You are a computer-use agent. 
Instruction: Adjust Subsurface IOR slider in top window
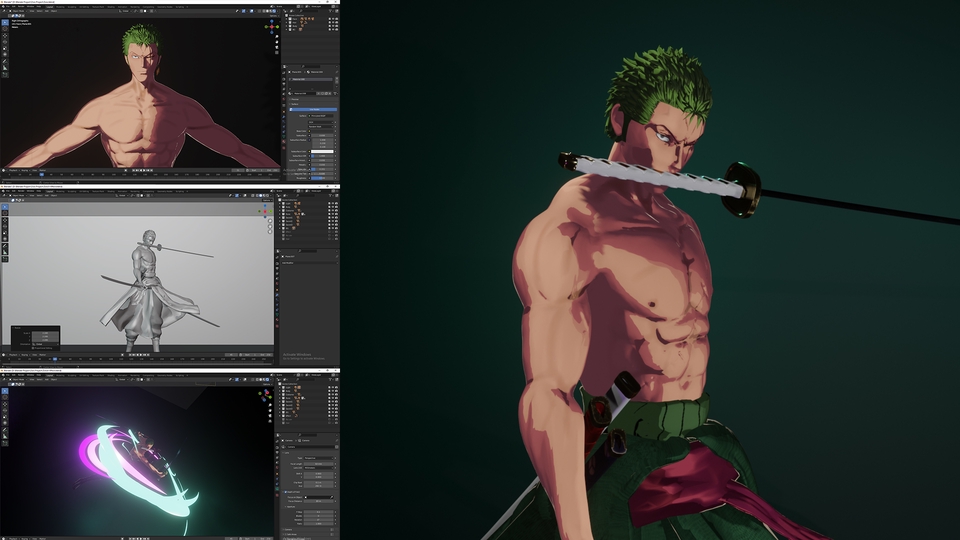pos(322,156)
